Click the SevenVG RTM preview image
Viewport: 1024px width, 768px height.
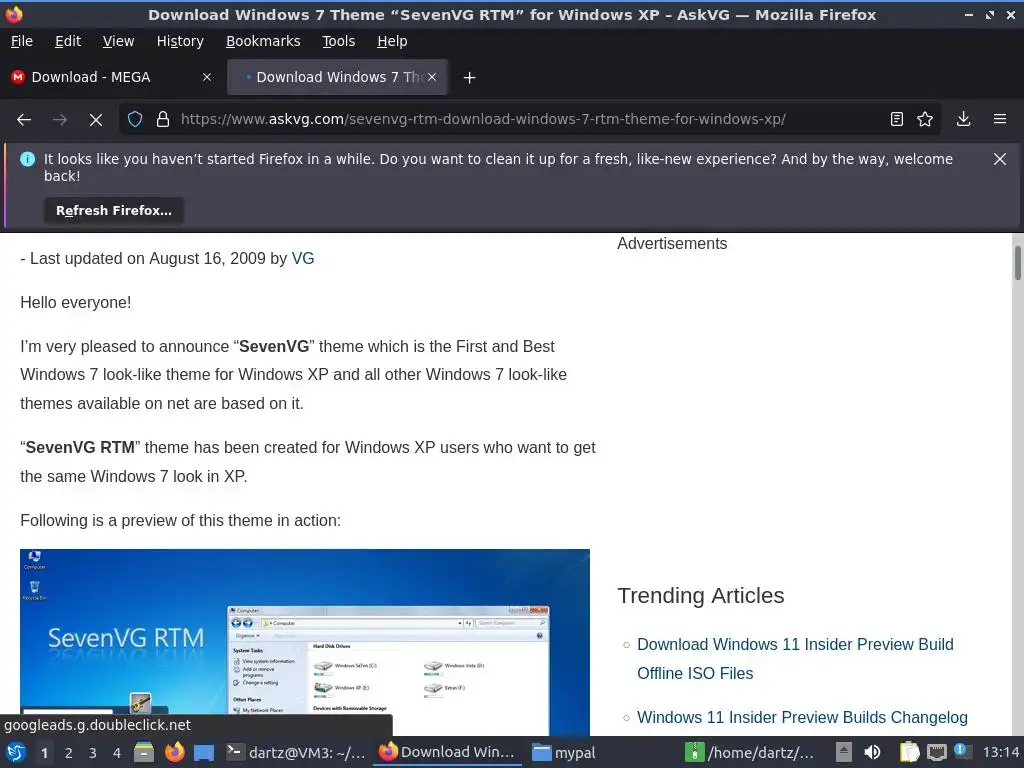click(305, 642)
